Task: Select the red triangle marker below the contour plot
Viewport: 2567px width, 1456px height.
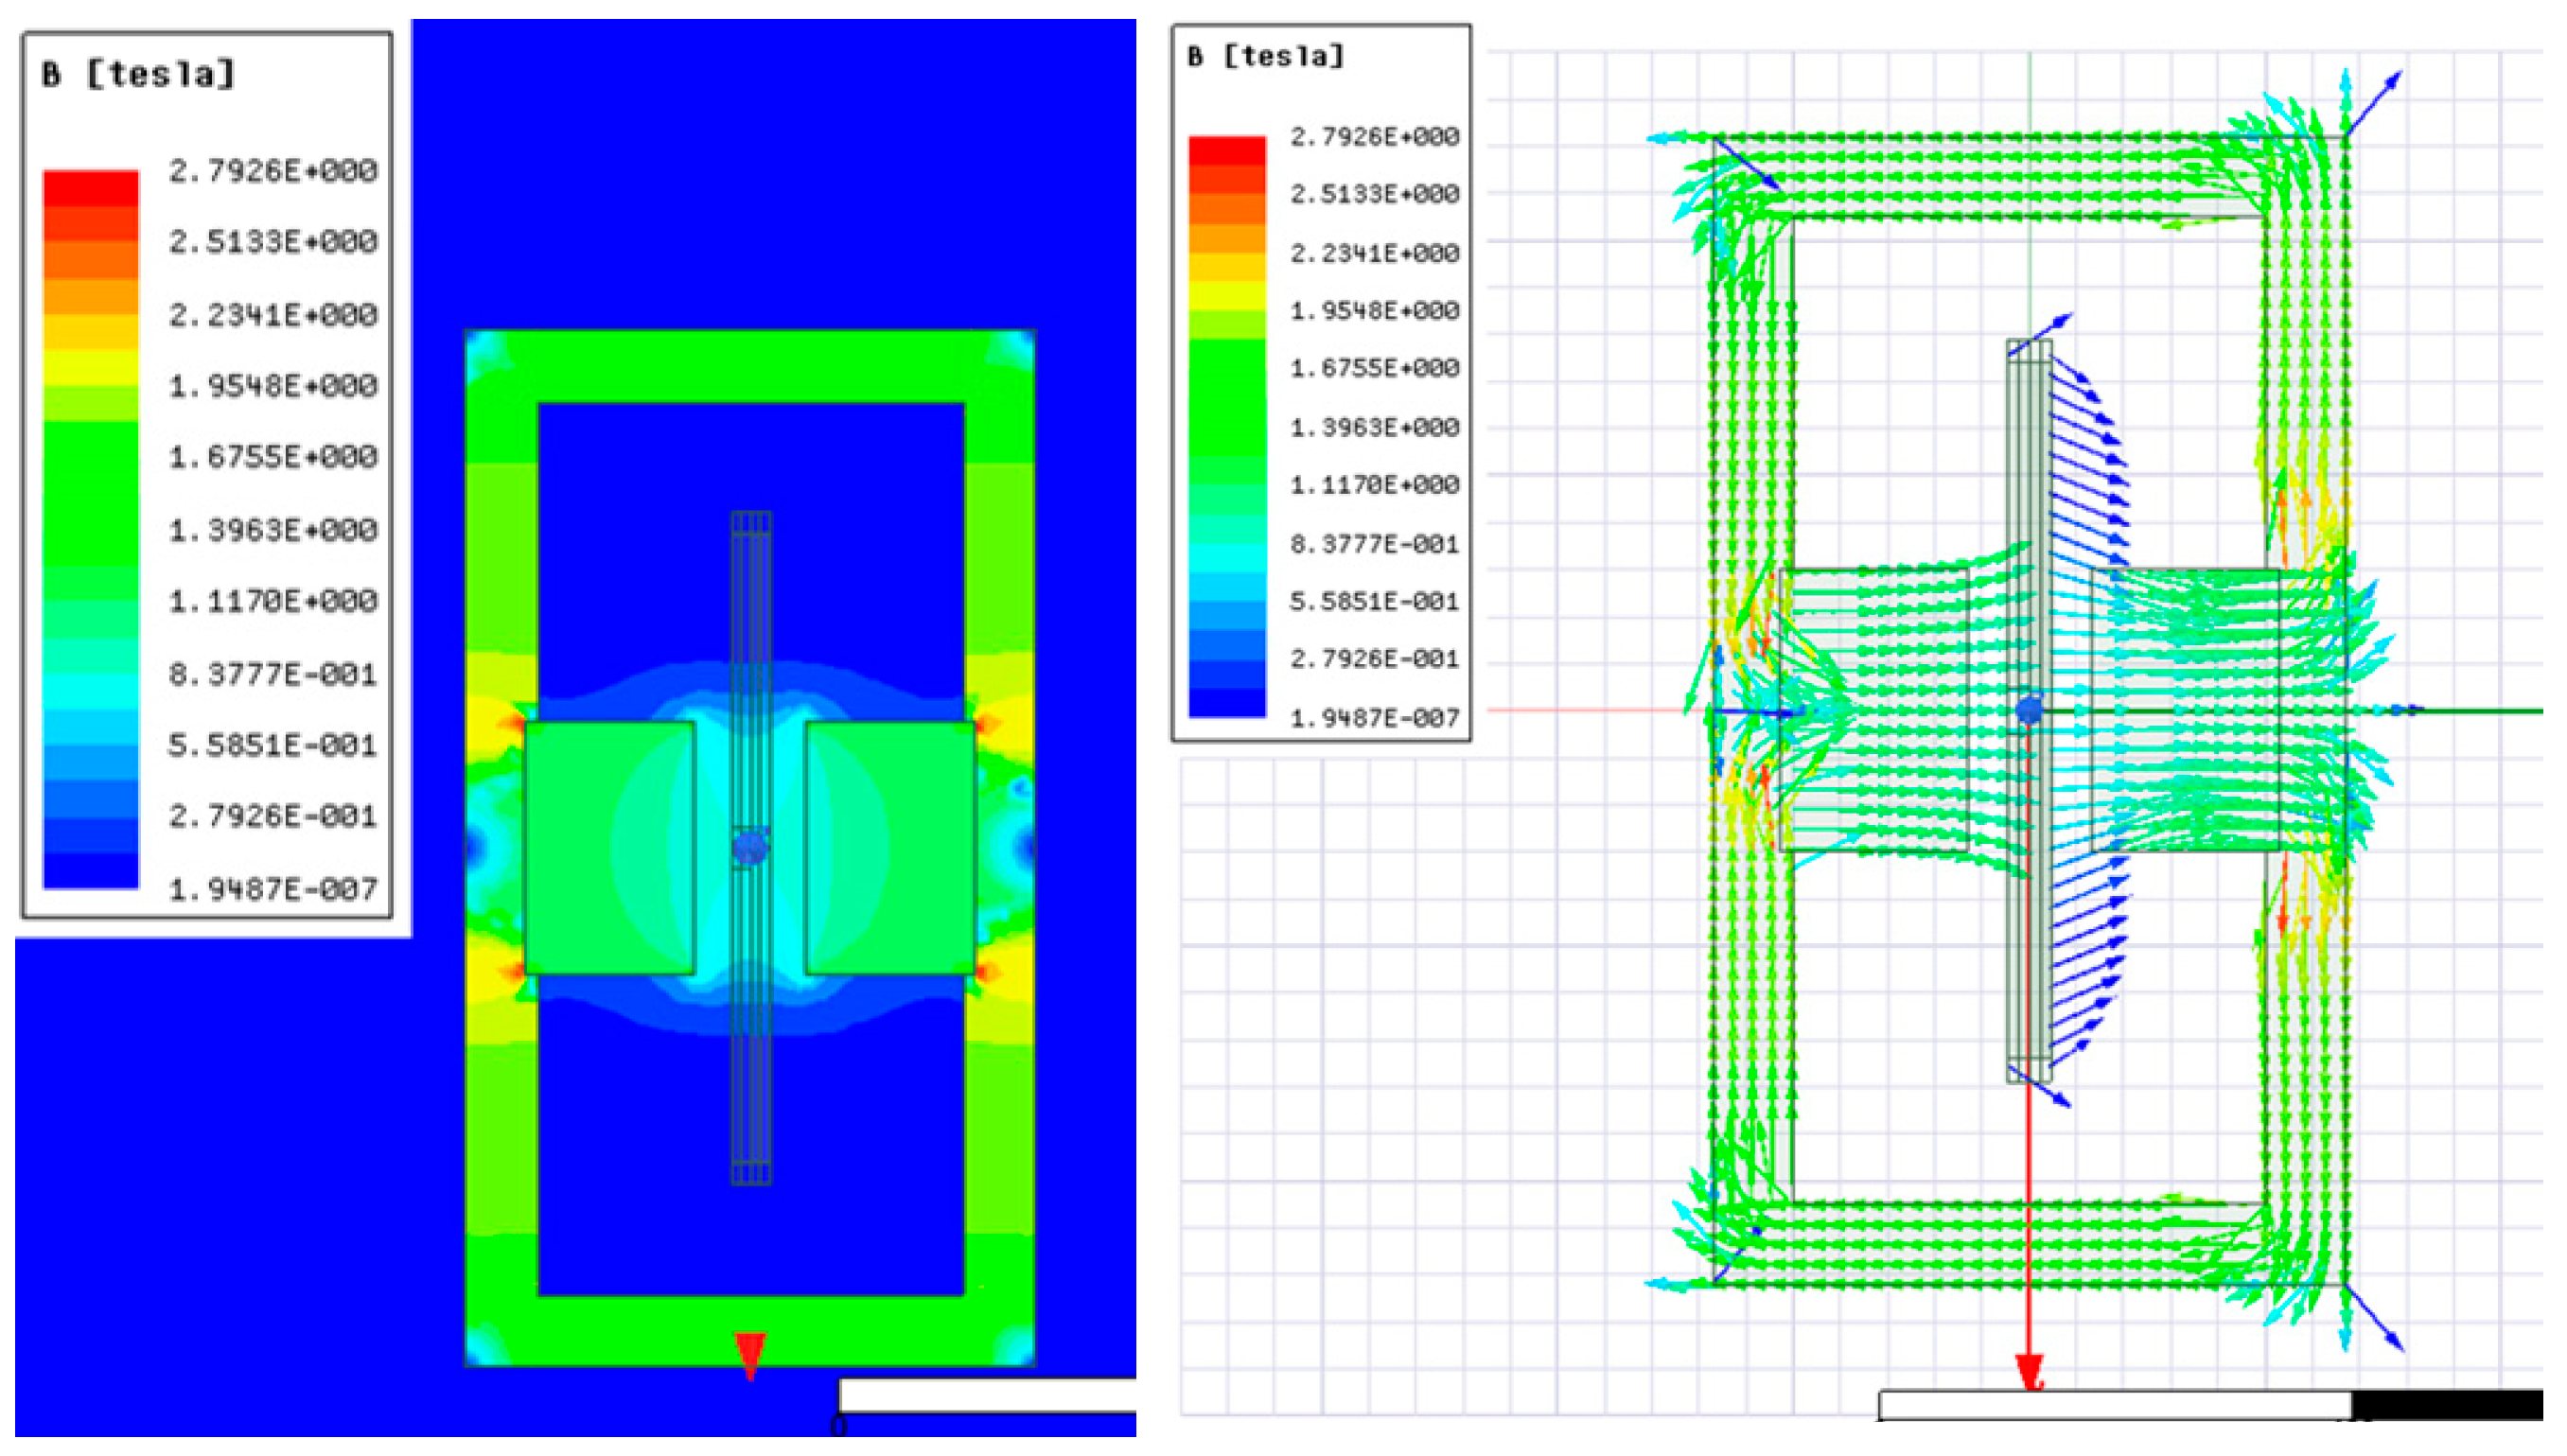Action: pos(749,1353)
